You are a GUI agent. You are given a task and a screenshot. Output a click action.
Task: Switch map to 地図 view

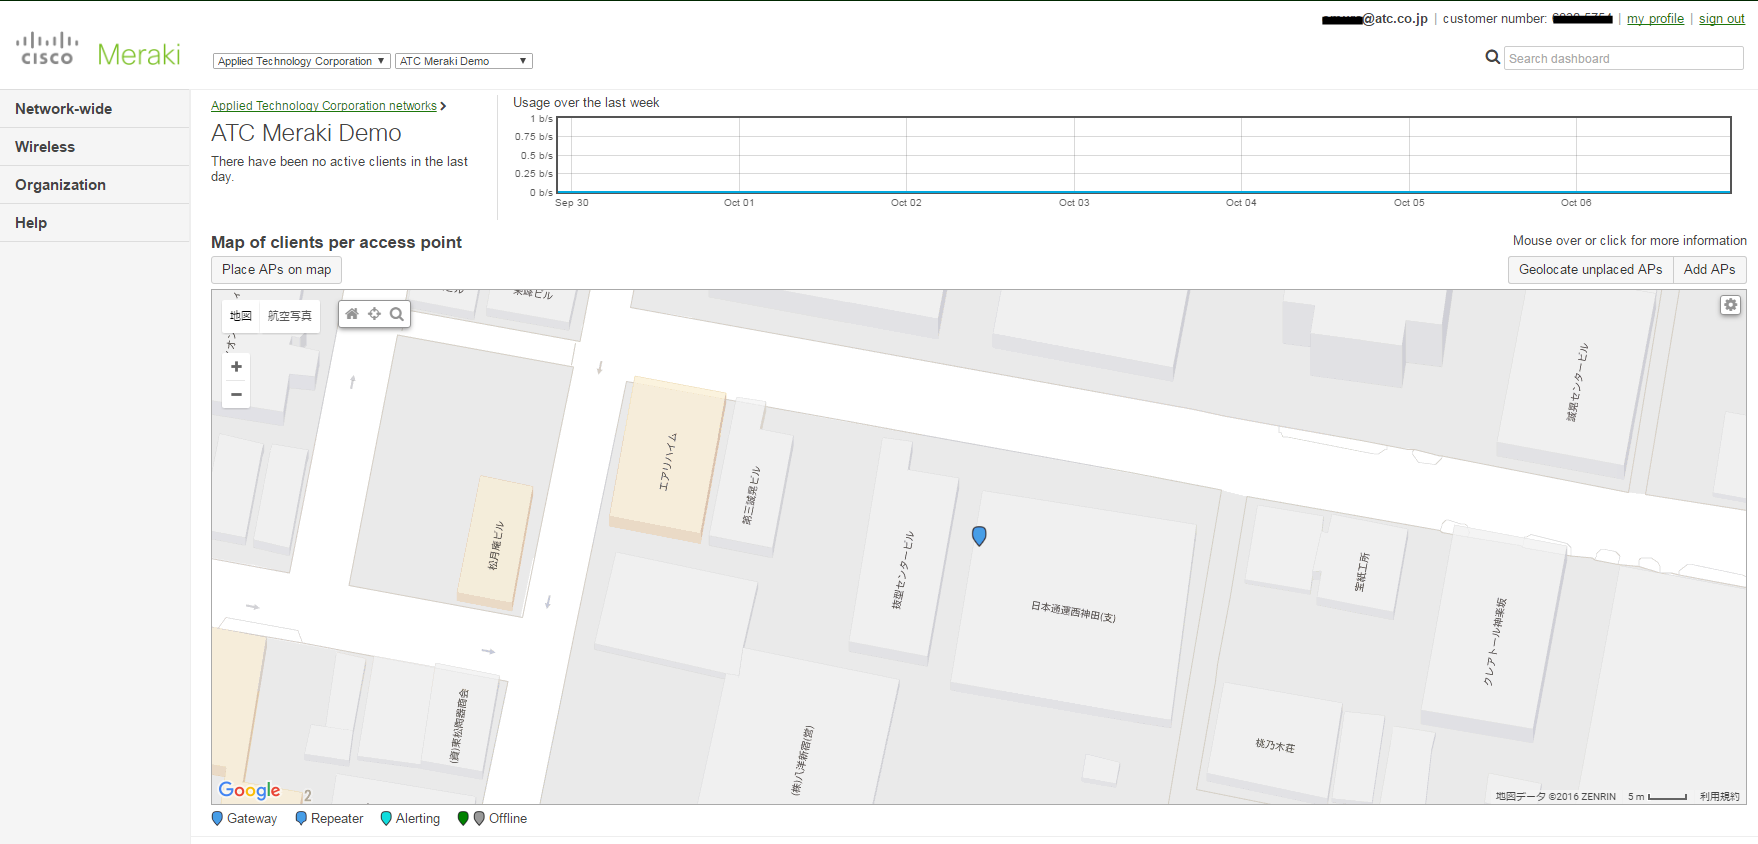point(241,315)
